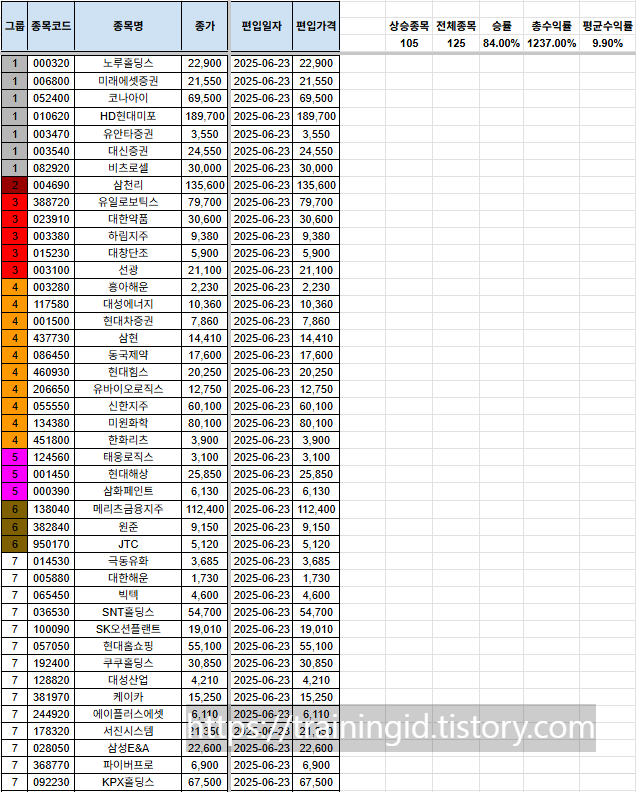This screenshot has height=792, width=636.
Task: Click stock name KPX홀딩스
Action: click(x=128, y=782)
